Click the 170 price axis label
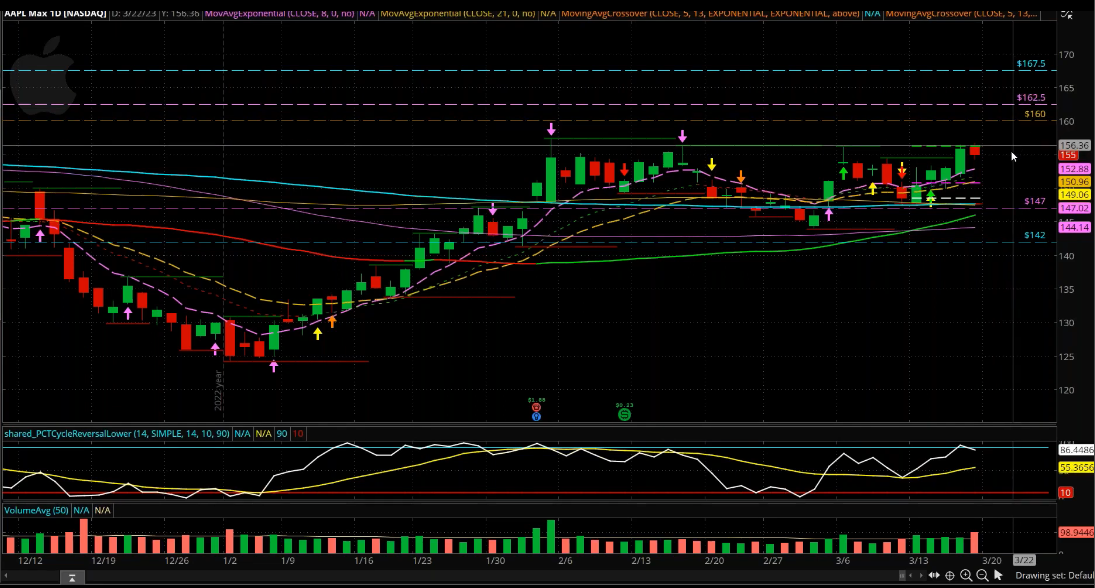Viewport: 1095px width, 588px height. (x=1066, y=54)
